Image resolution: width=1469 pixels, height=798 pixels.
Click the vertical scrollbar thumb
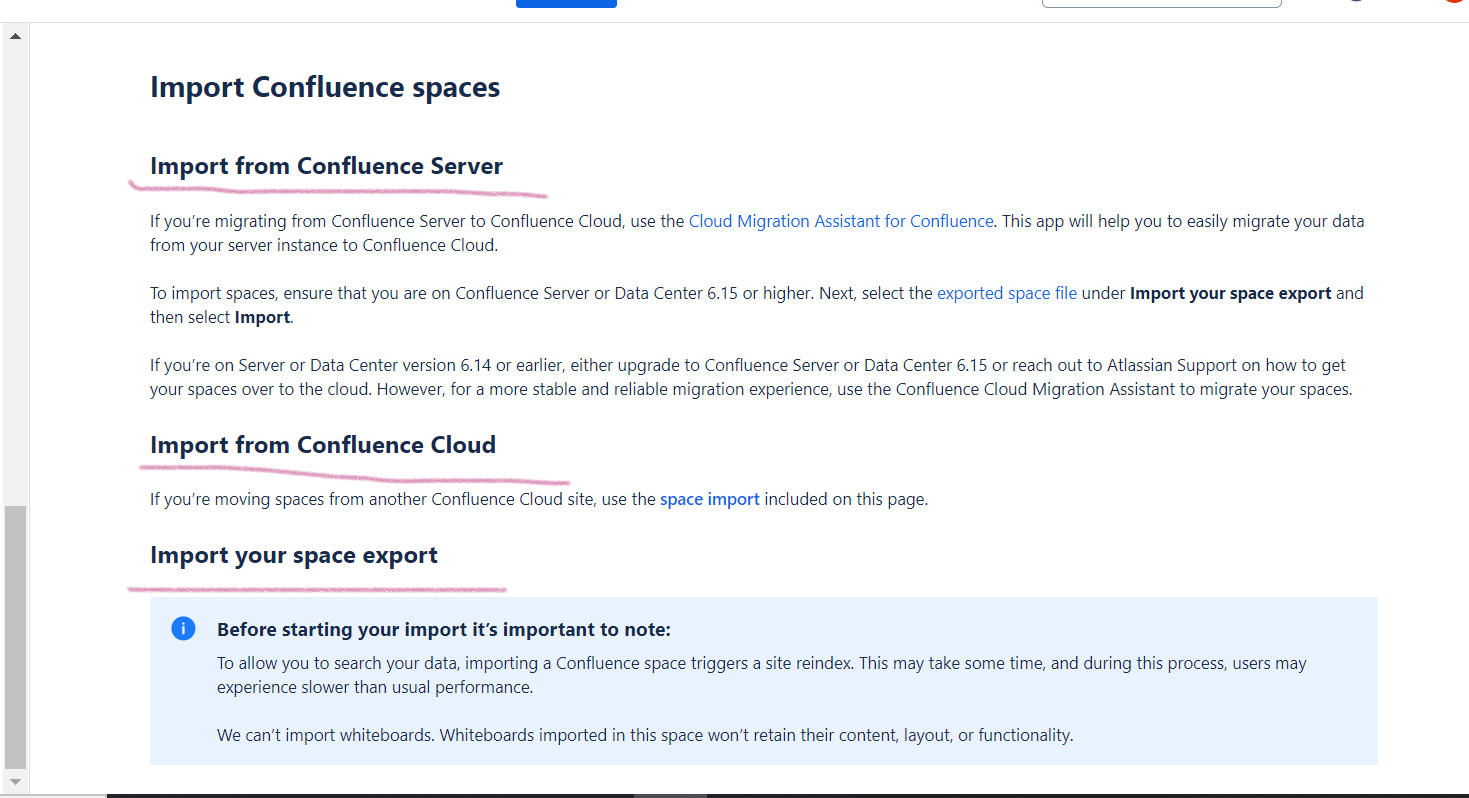15,636
